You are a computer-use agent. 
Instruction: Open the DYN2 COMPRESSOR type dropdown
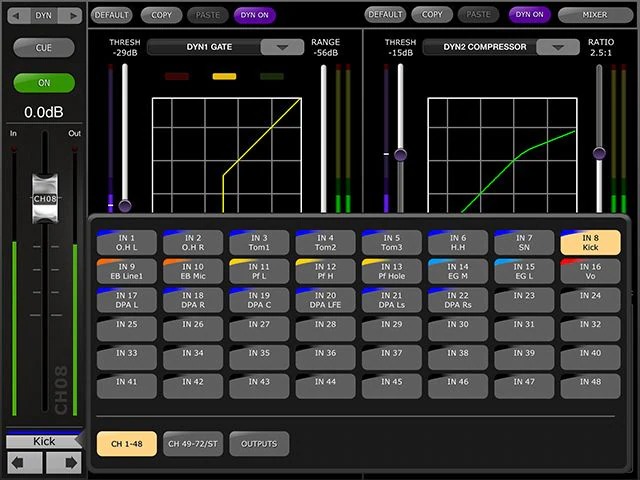(x=557, y=48)
